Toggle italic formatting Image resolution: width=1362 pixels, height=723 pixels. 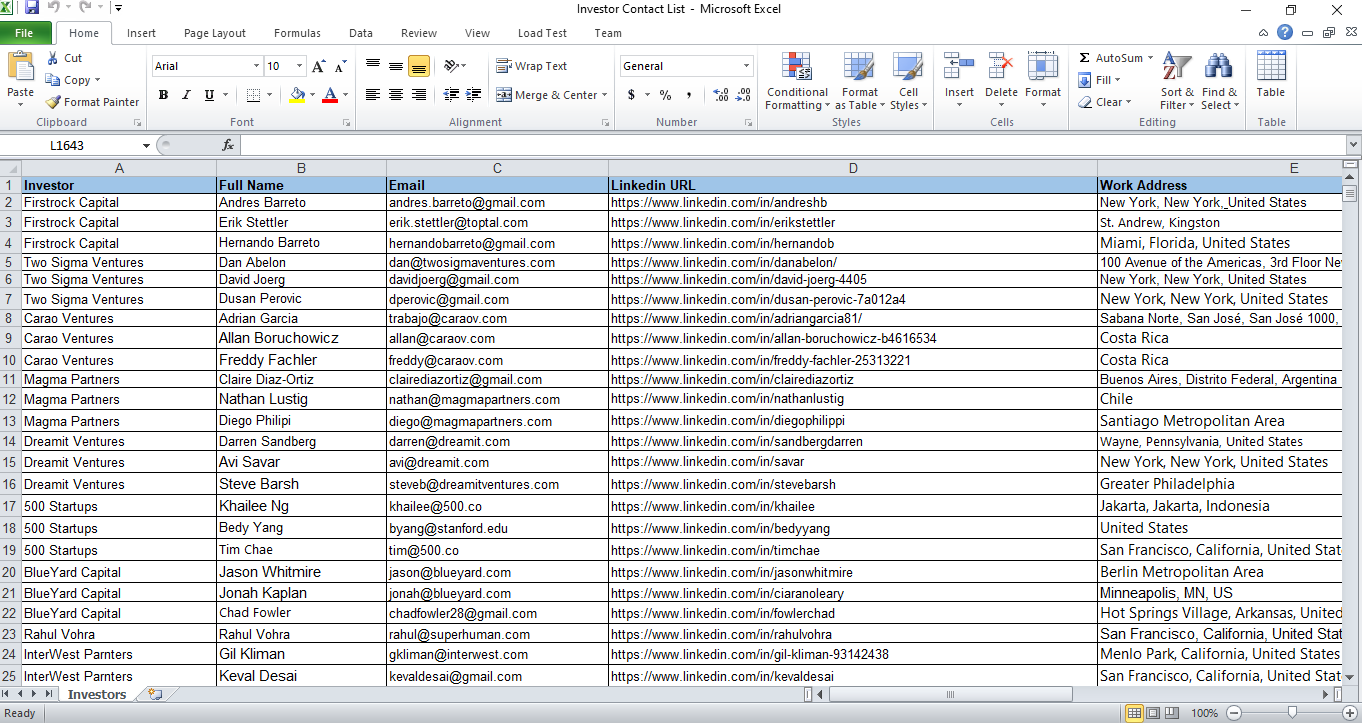tap(185, 94)
